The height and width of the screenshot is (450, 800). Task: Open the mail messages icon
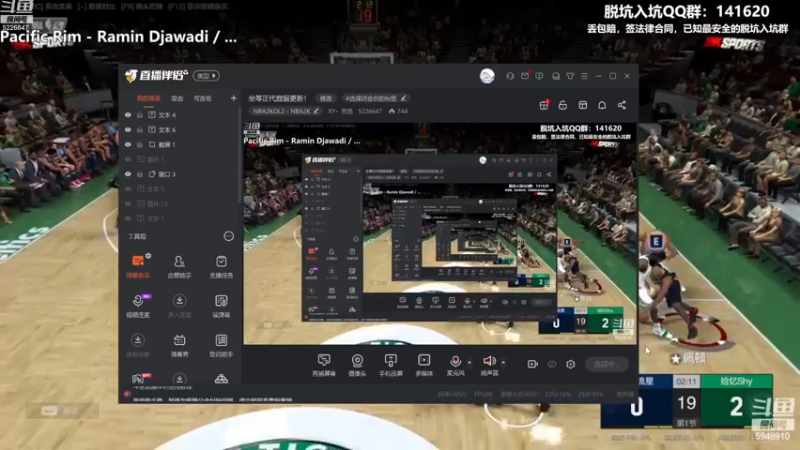[x=525, y=76]
